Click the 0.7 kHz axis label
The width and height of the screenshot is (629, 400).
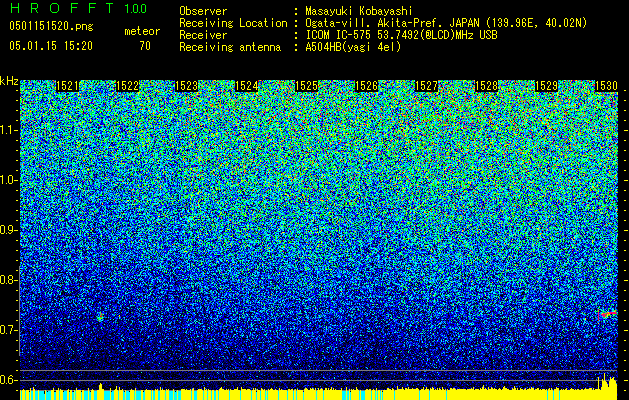[x=9, y=330]
